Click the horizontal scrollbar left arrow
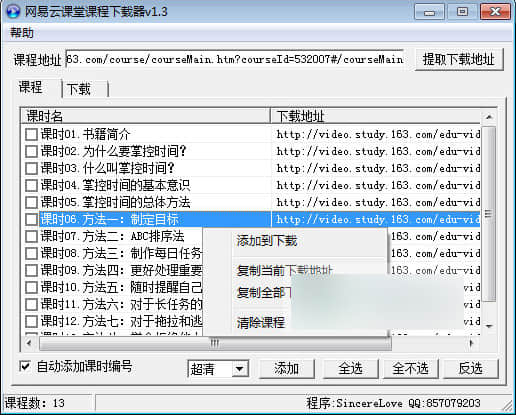 click(x=29, y=343)
